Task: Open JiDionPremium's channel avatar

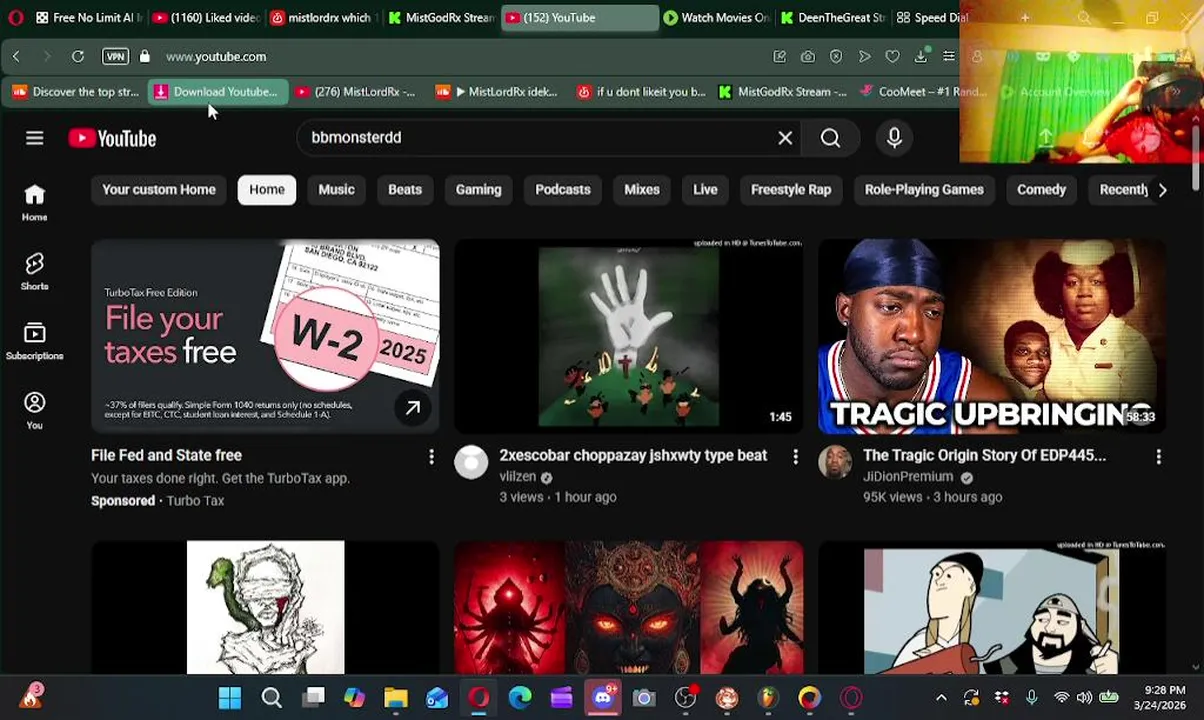Action: pyautogui.click(x=835, y=462)
